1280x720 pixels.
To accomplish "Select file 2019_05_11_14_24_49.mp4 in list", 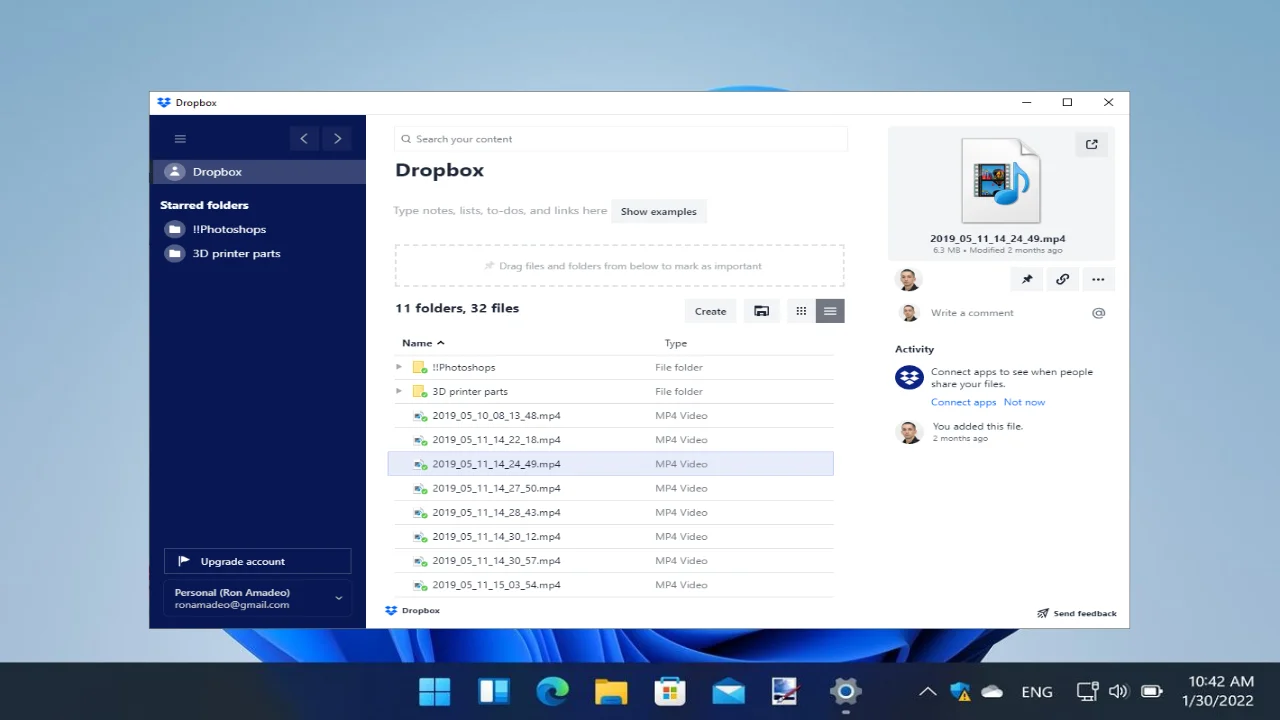I will point(611,464).
